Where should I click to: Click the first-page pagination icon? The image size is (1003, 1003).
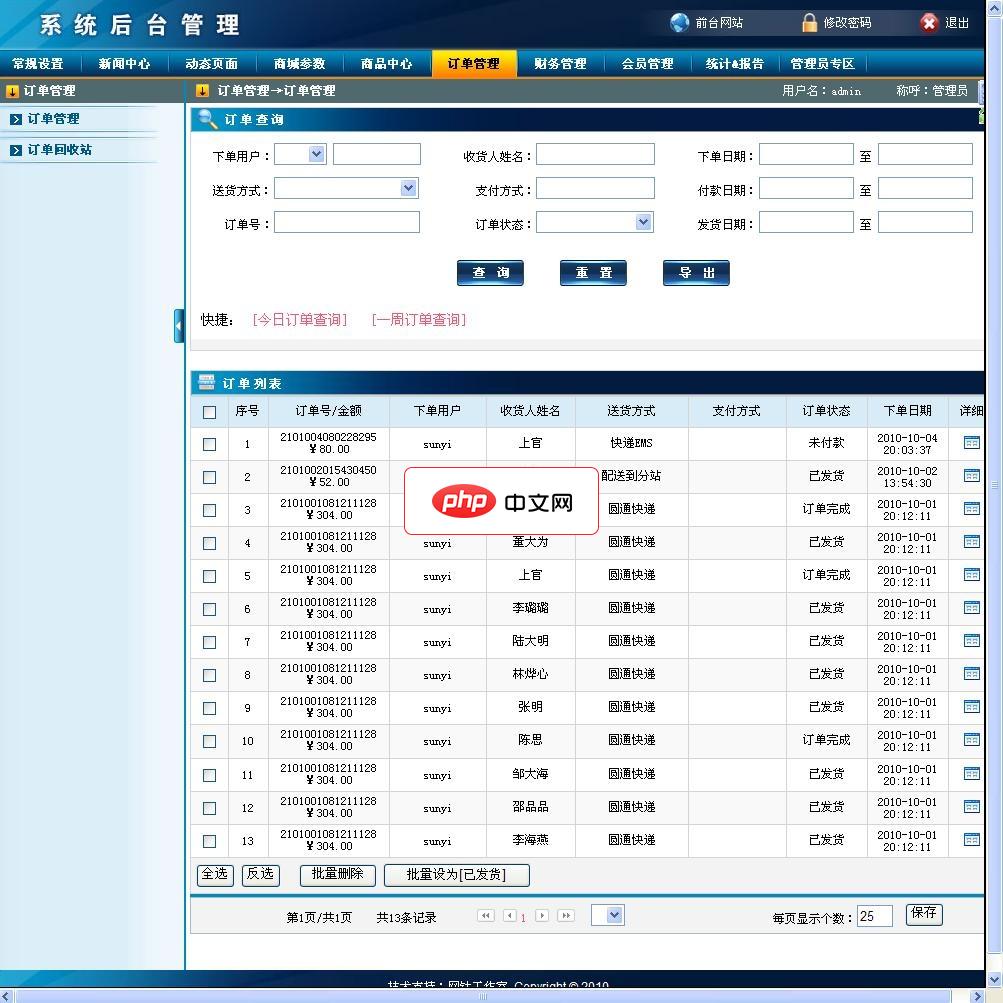click(x=486, y=914)
